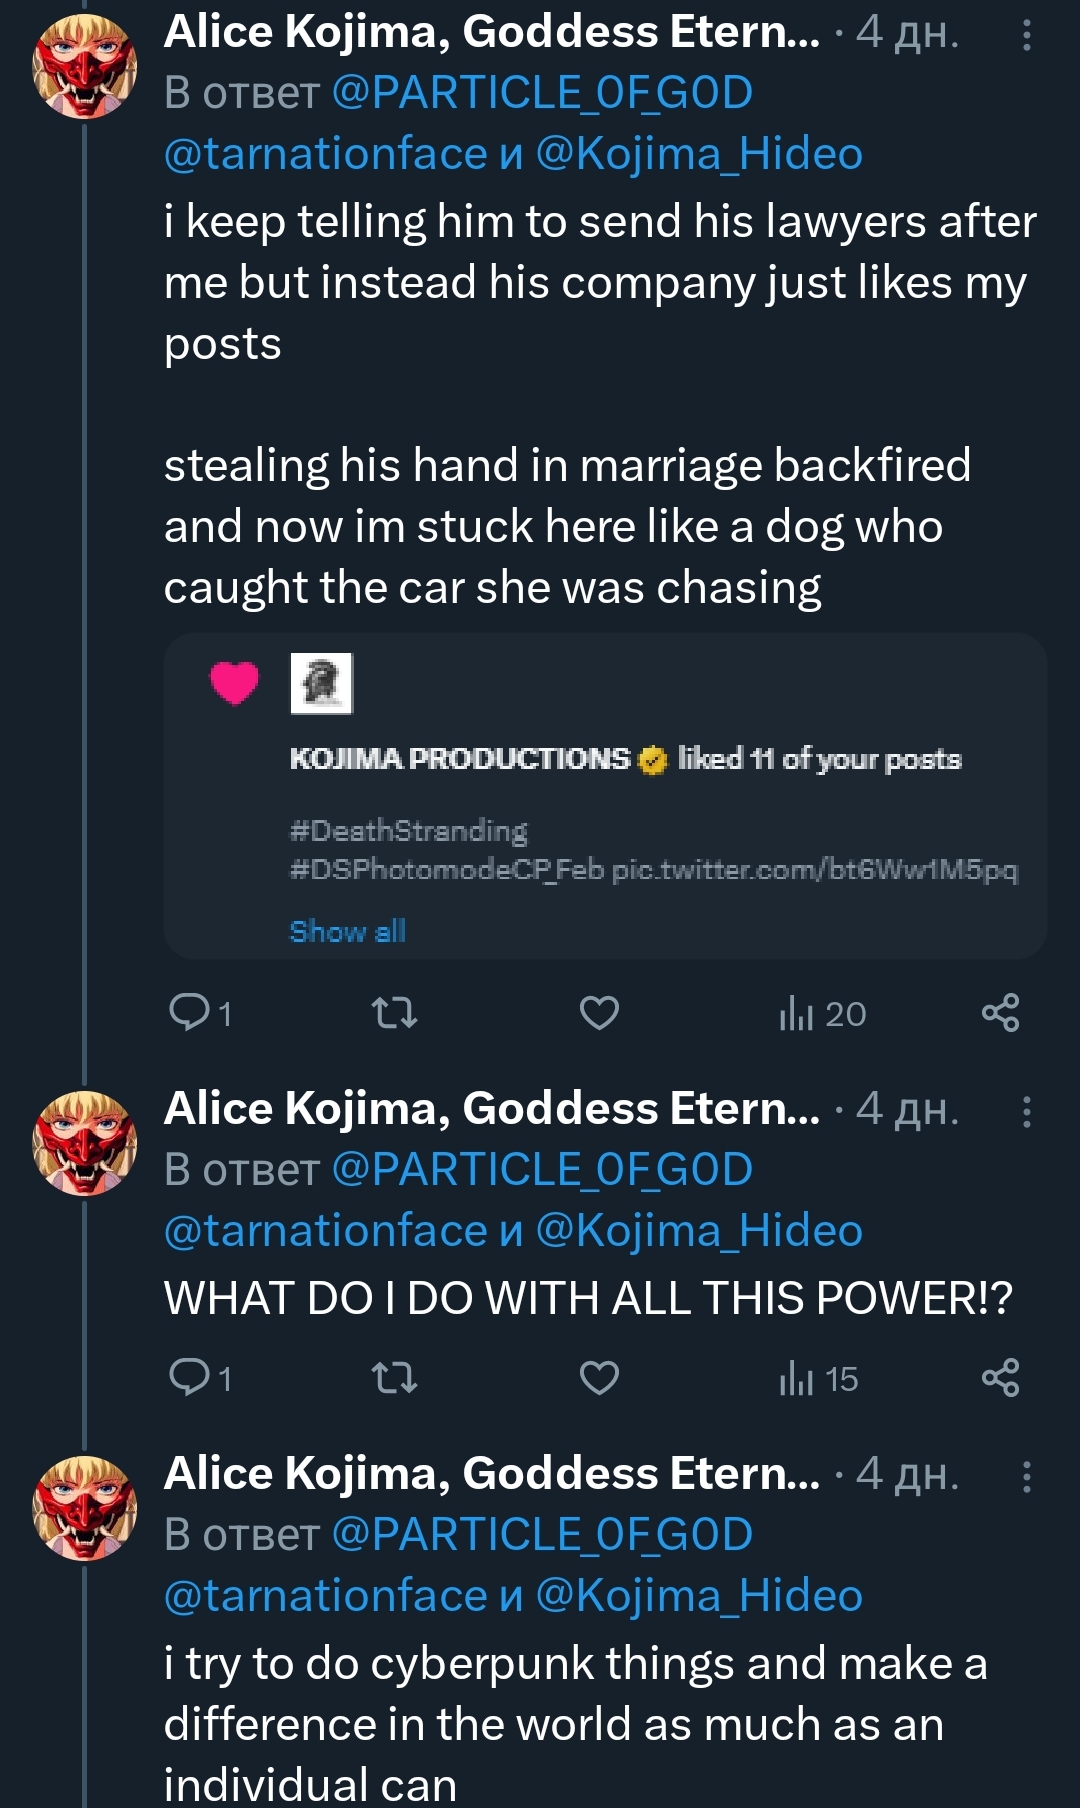Open author name on the cyberpunk tweet
Viewport: 1080px width, 1808px height.
pos(492,1473)
